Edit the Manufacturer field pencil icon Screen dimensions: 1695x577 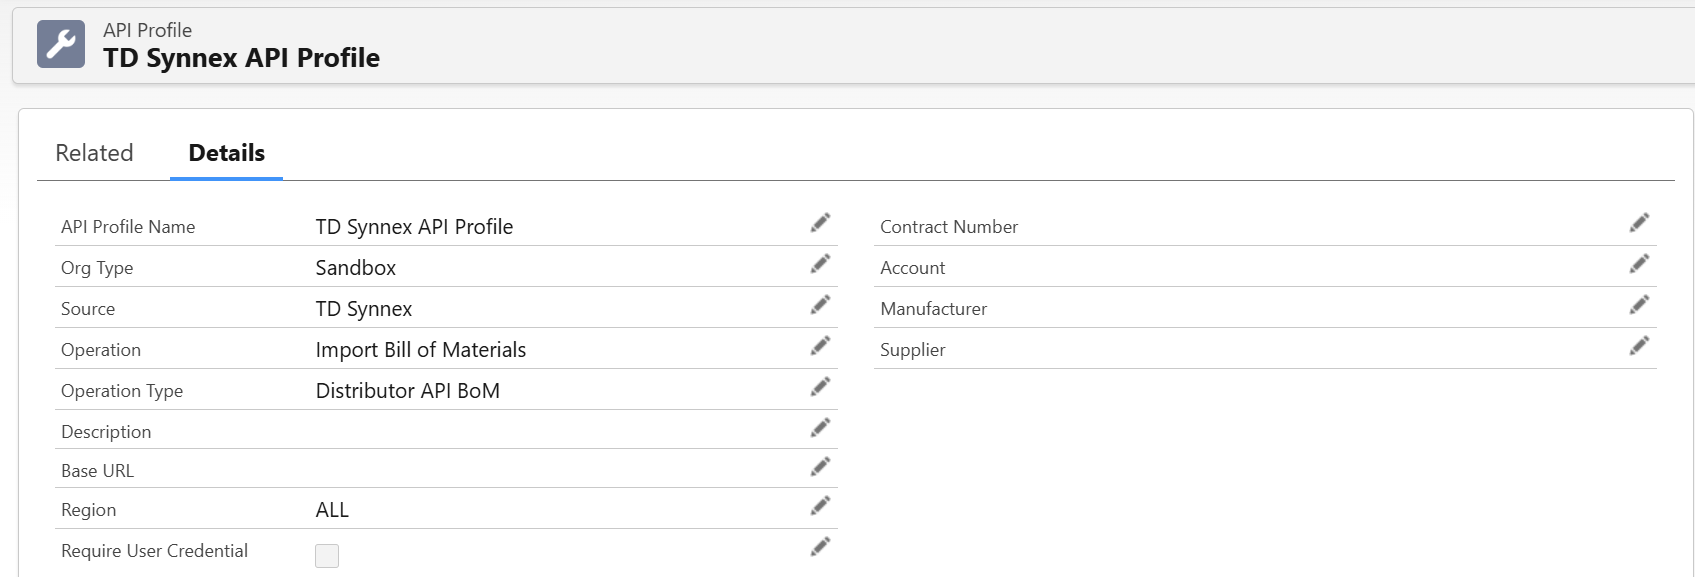point(1639,304)
